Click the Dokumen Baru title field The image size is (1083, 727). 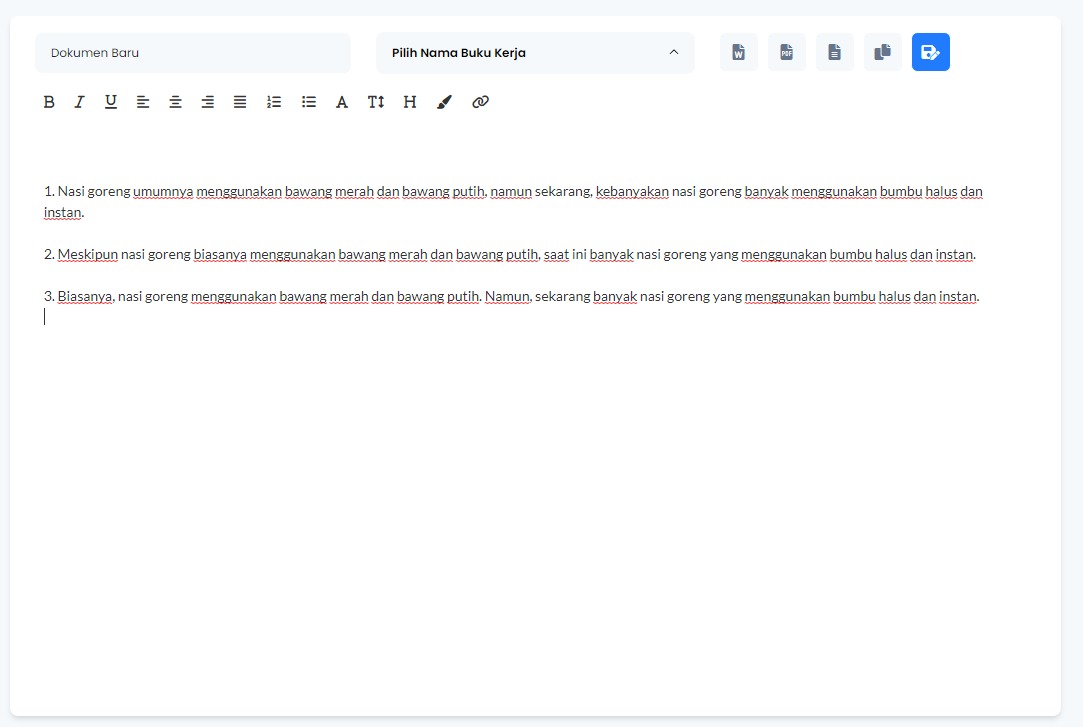coord(193,53)
